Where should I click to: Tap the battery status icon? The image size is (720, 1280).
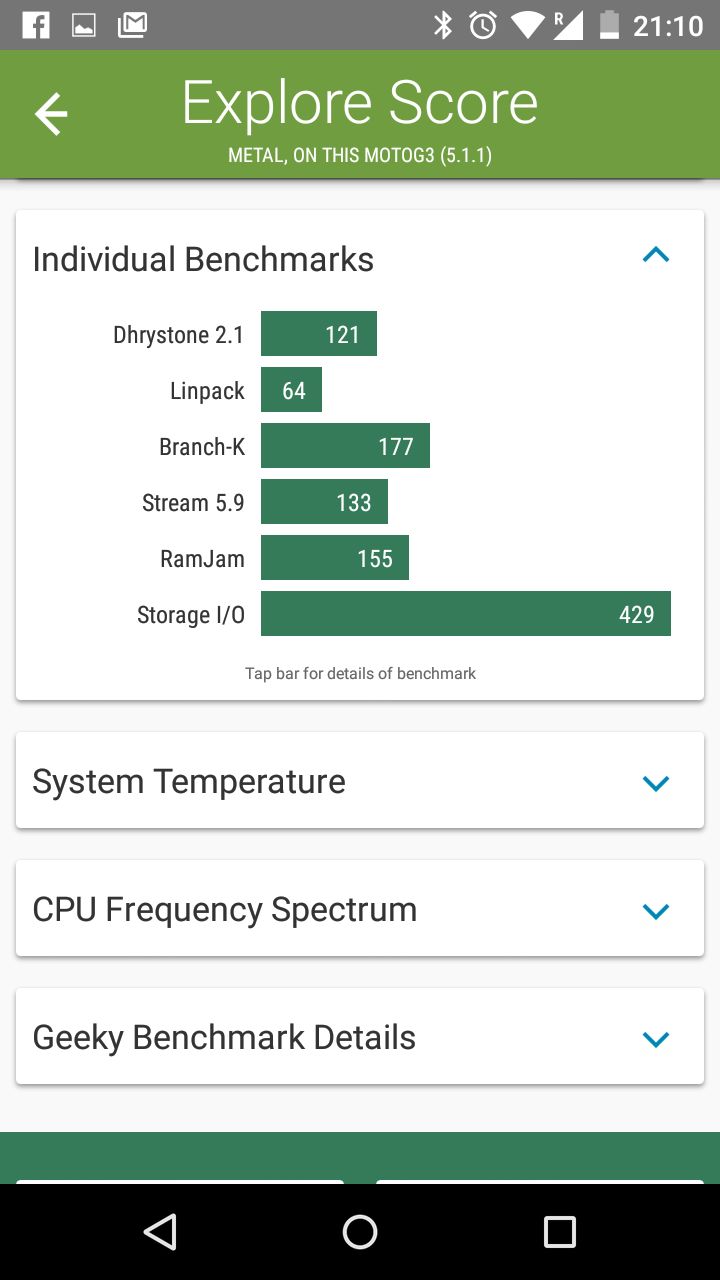tap(609, 25)
